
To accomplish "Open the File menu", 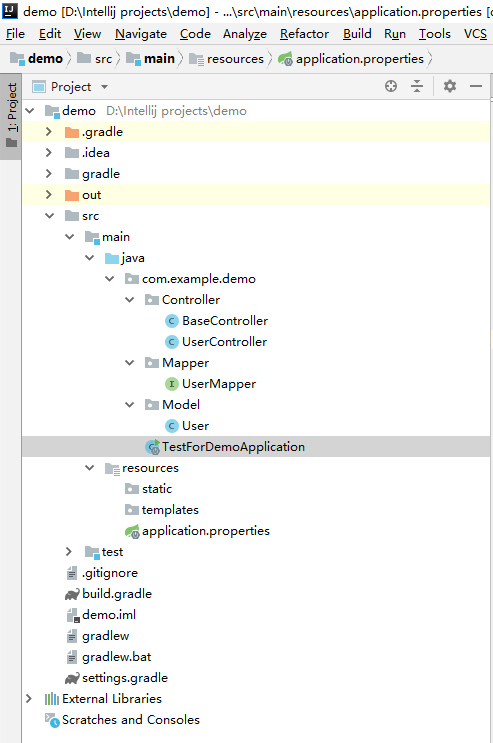I will 16,34.
